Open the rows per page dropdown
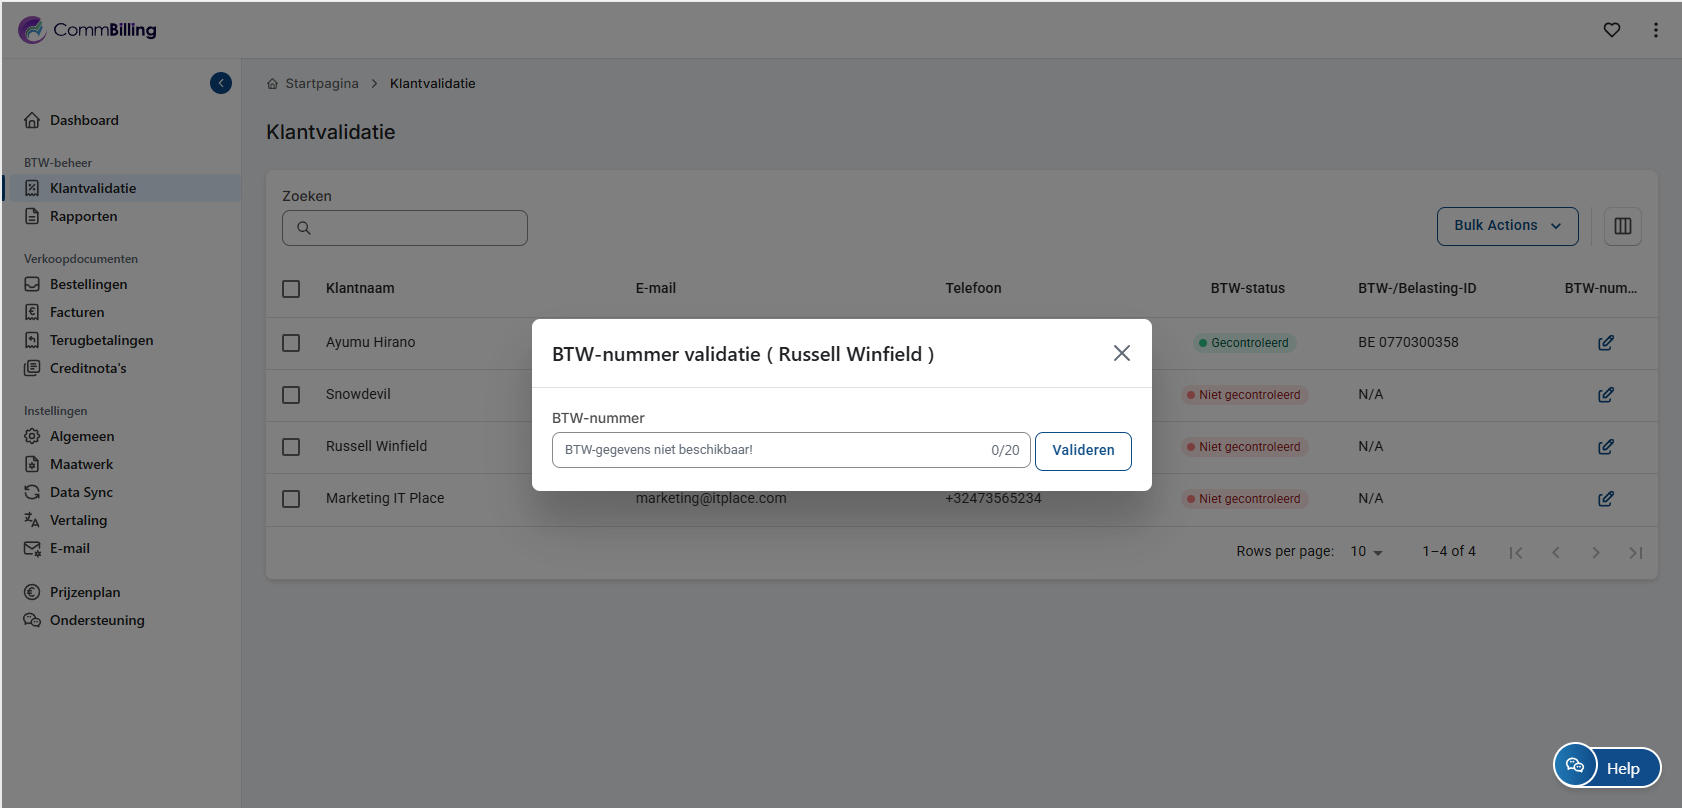Viewport: 1682px width, 808px height. coord(1366,552)
